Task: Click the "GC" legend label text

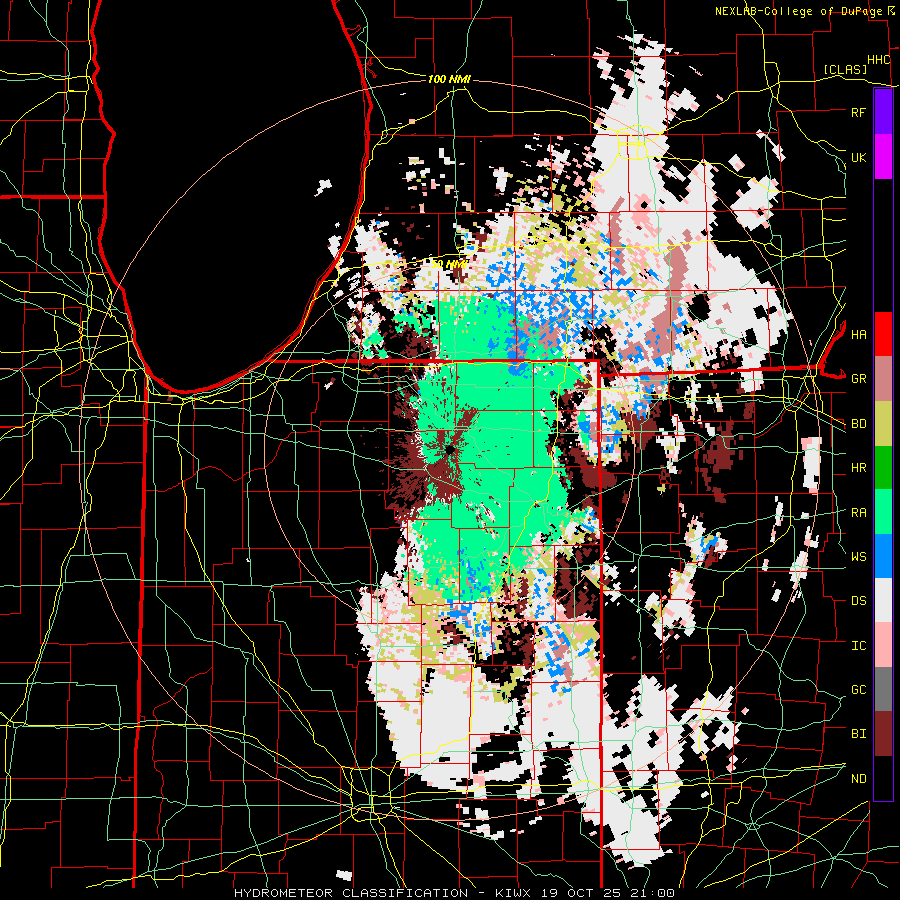Action: click(858, 690)
